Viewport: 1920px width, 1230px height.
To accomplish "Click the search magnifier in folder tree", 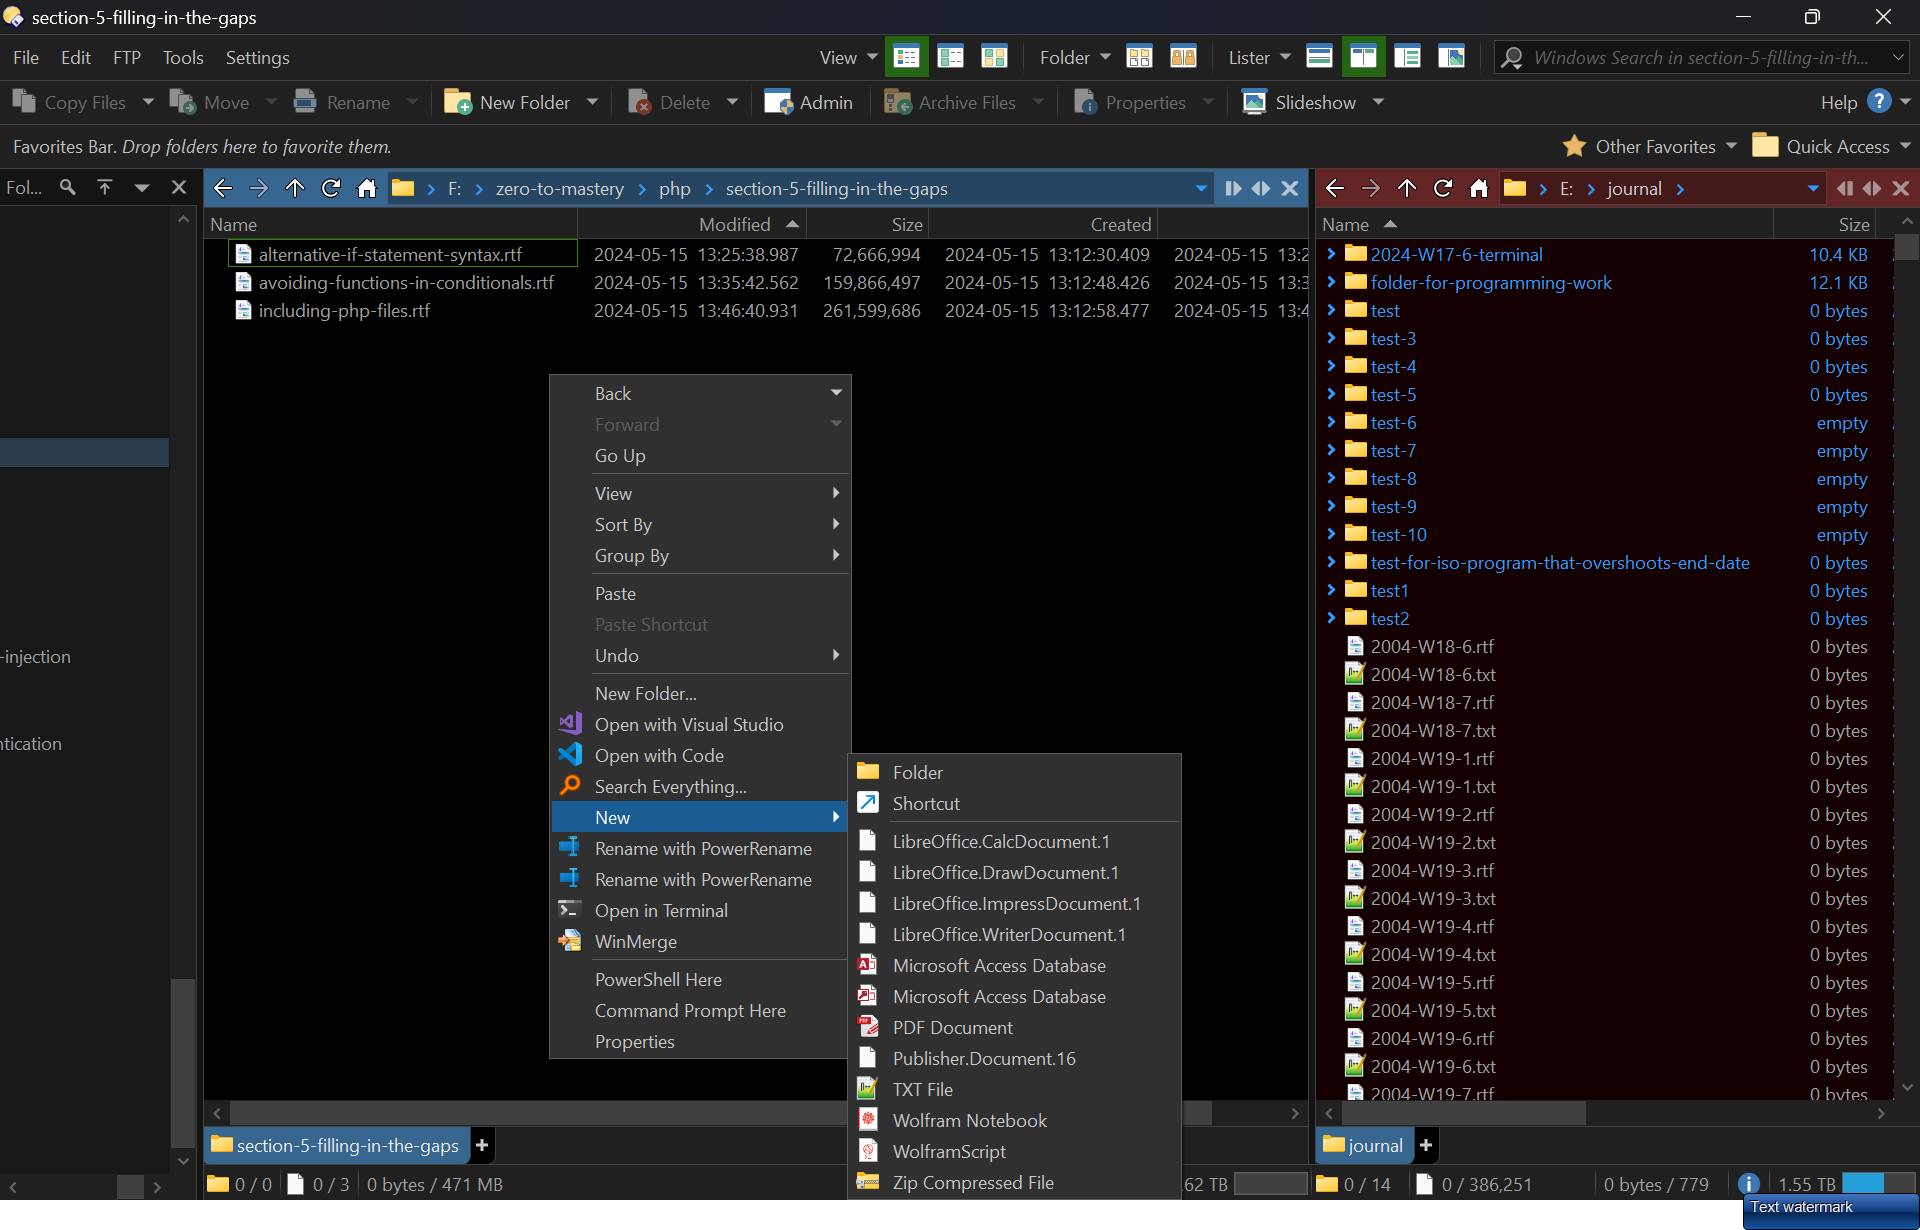I will (67, 187).
